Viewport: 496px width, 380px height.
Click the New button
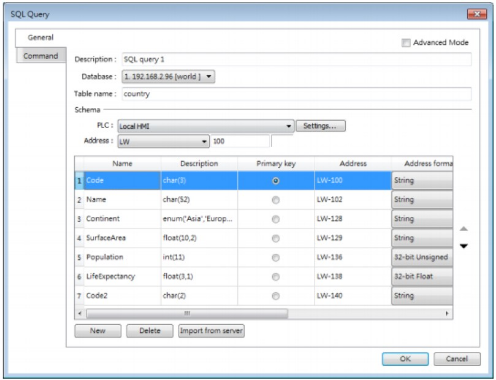(98, 331)
